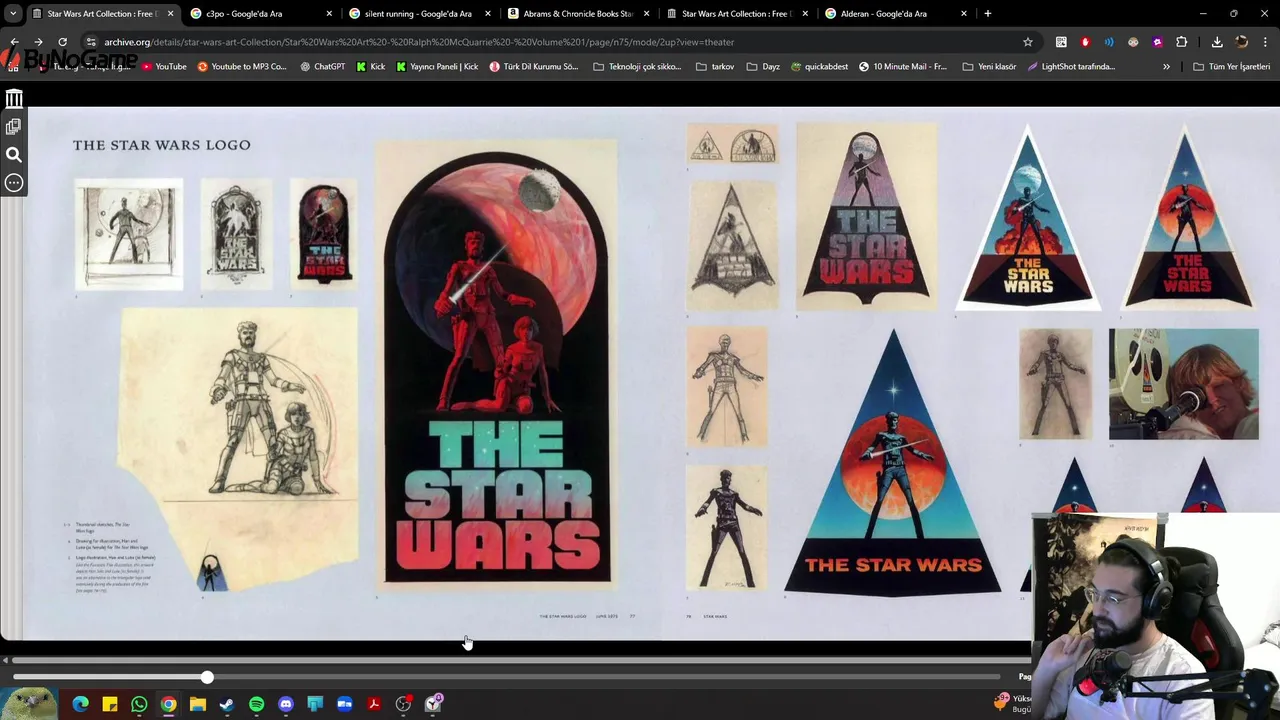Image resolution: width=1280 pixels, height=720 pixels.
Task: View site information icon in address bar
Action: [x=90, y=42]
